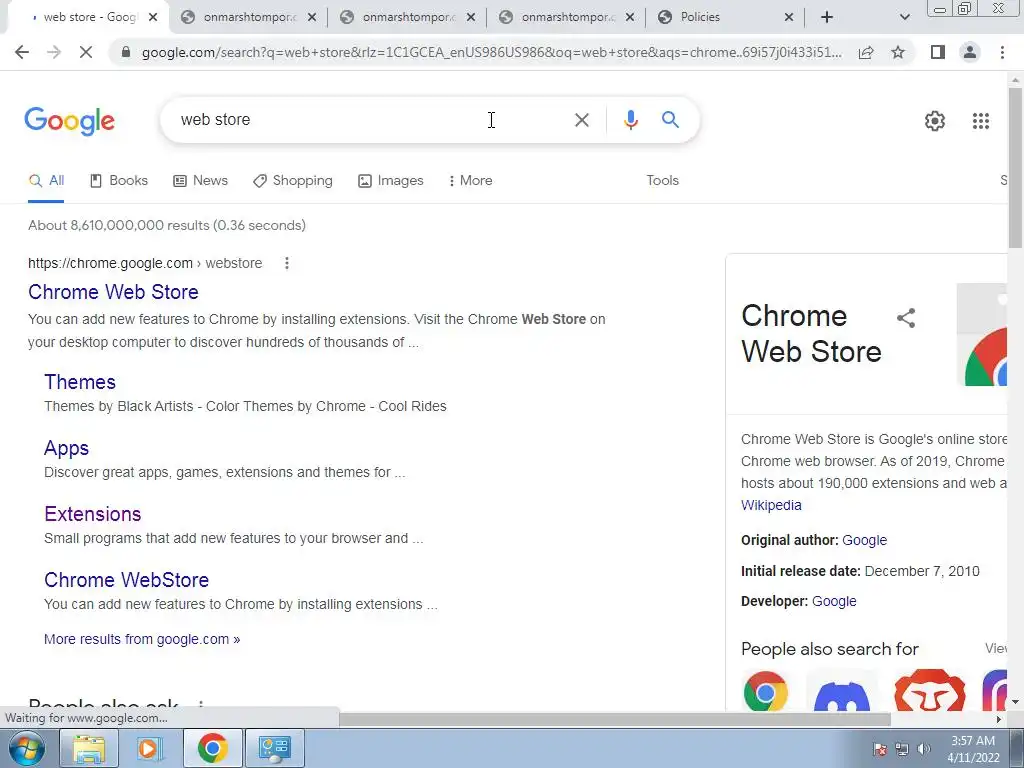Image resolution: width=1024 pixels, height=768 pixels.
Task: Select the Images results tab
Action: point(391,181)
